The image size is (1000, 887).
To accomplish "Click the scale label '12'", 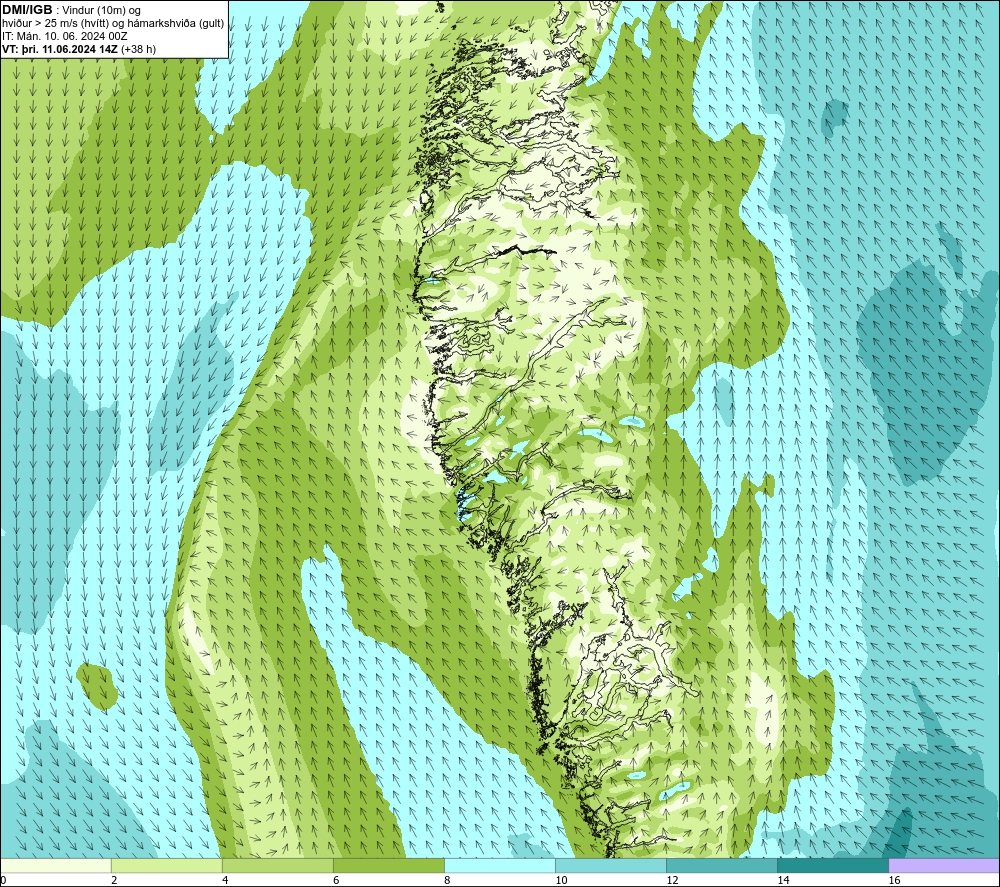I will 672,881.
